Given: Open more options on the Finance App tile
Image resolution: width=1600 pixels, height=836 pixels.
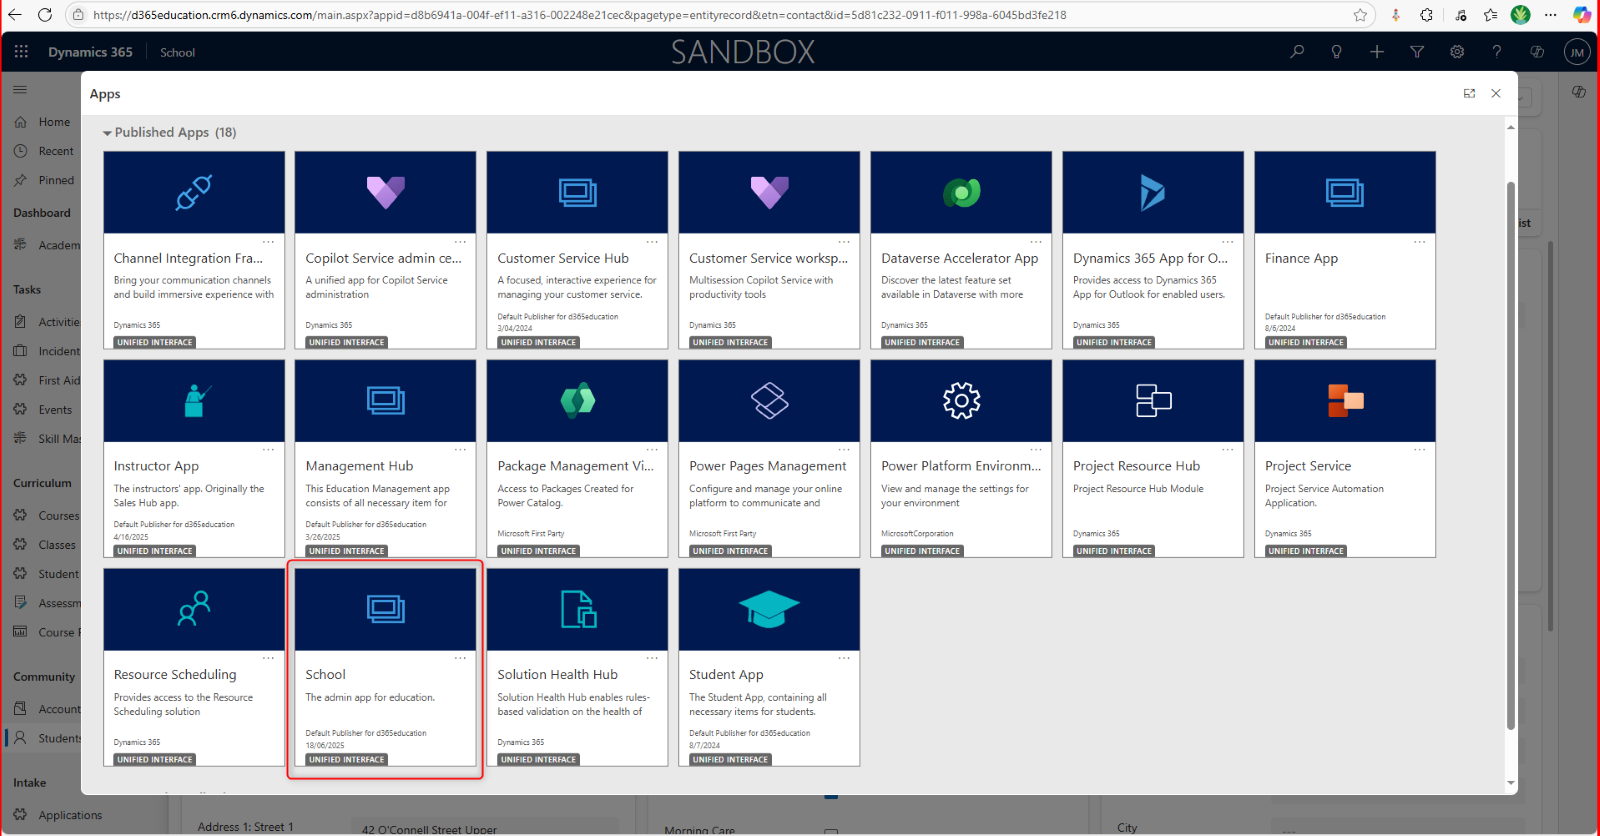Looking at the screenshot, I should 1419,242.
